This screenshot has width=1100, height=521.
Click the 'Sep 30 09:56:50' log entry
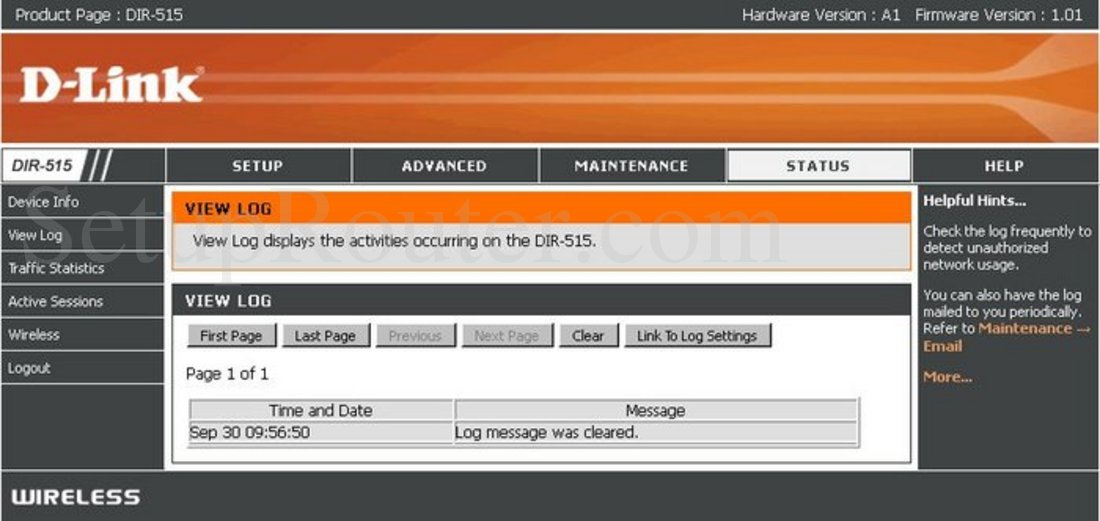249,433
